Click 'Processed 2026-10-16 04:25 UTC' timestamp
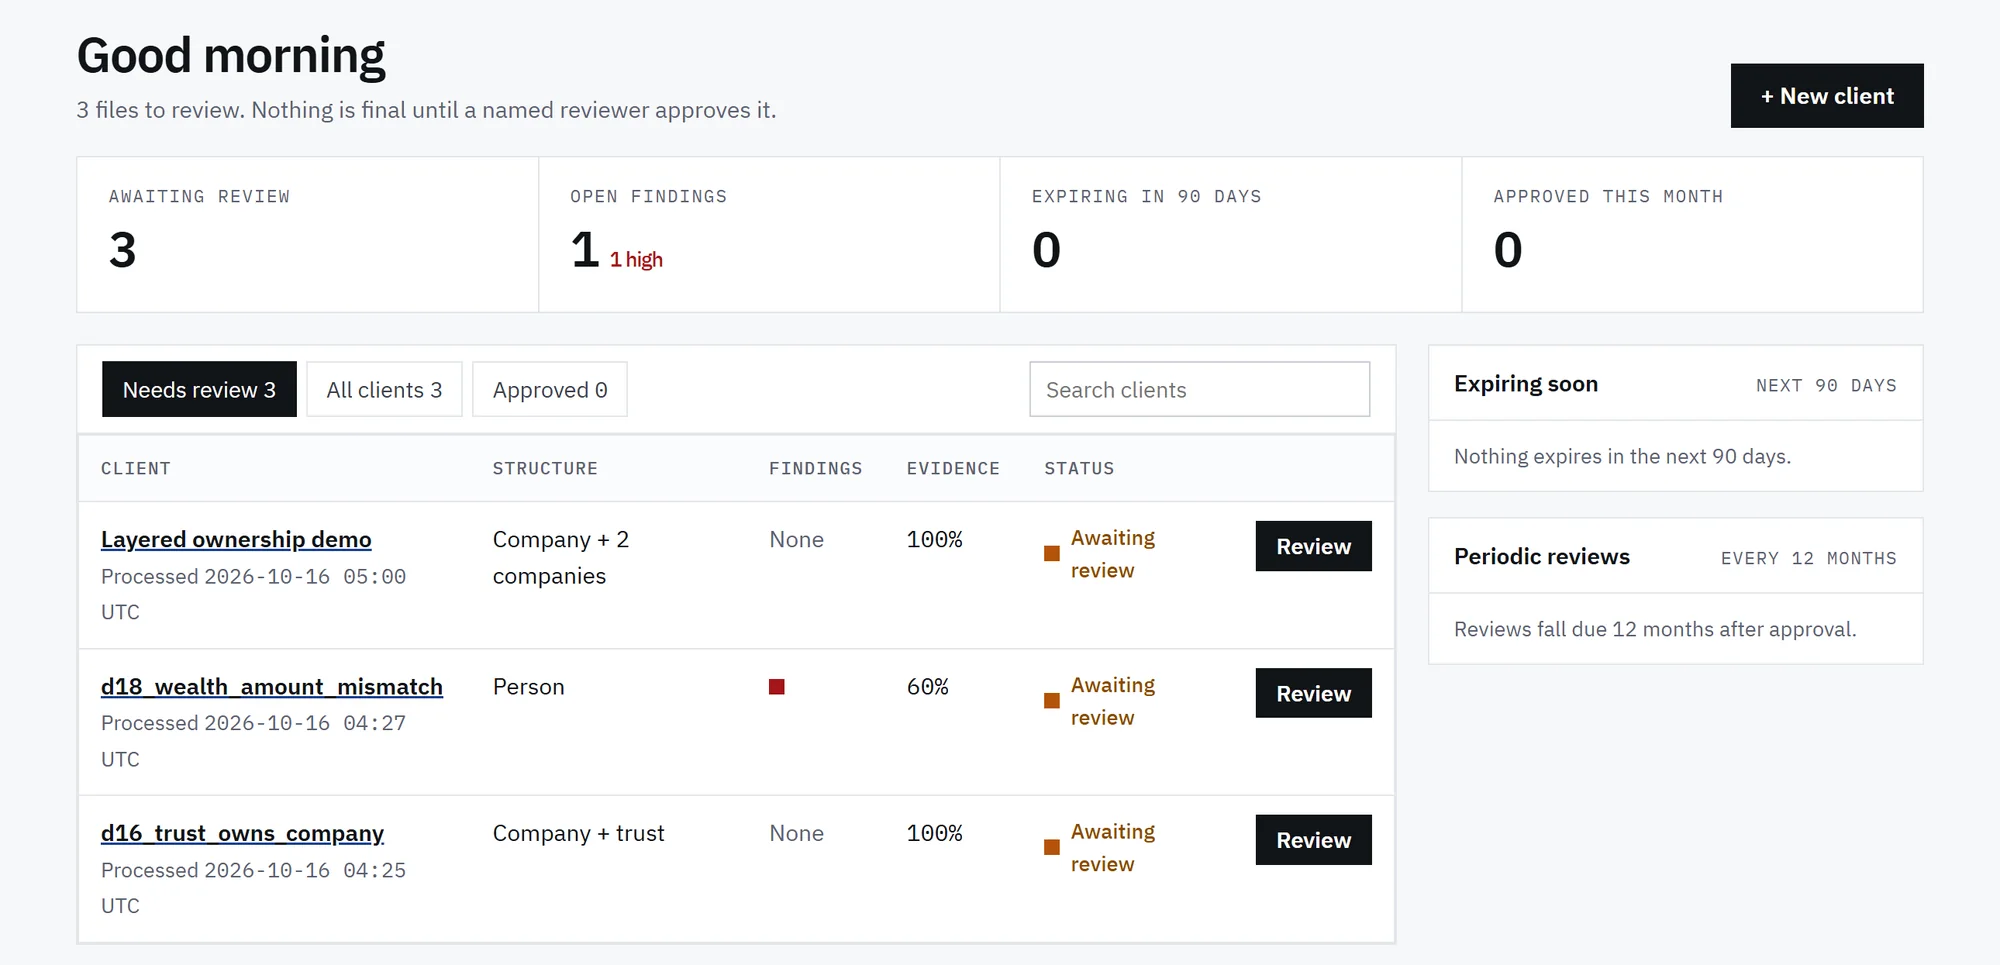The width and height of the screenshot is (2000, 965). [x=253, y=888]
